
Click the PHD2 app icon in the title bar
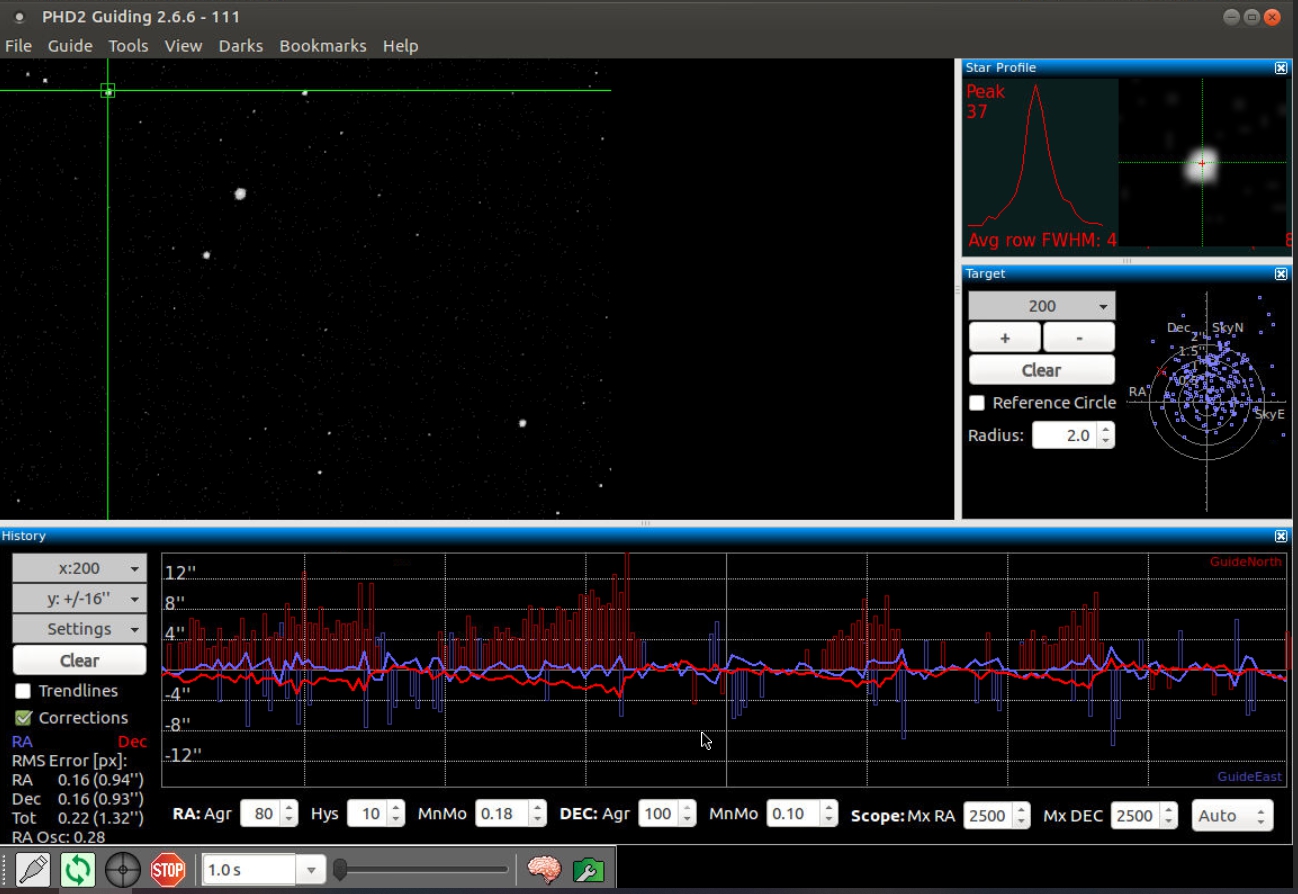click(x=19, y=17)
